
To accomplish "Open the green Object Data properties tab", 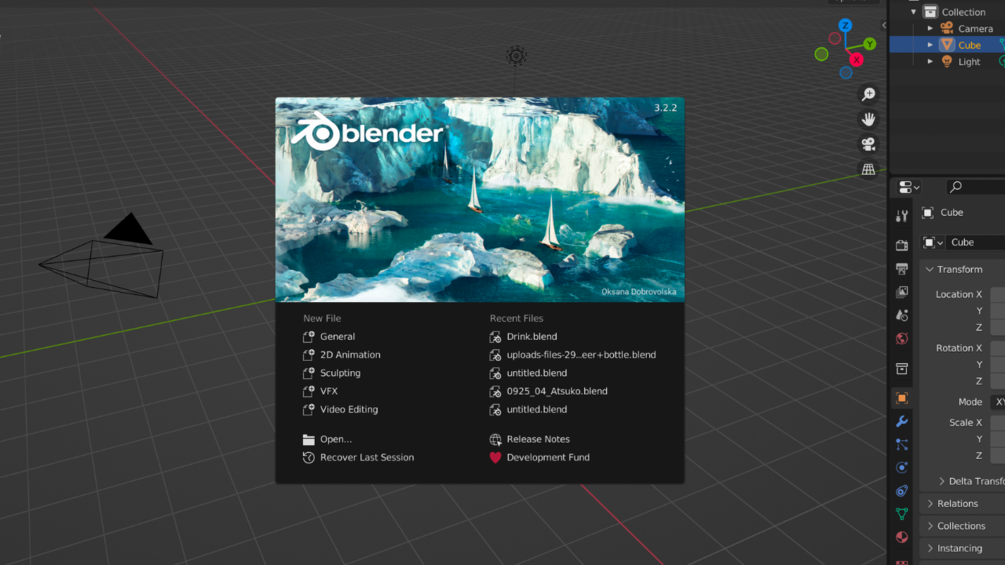I will pyautogui.click(x=902, y=514).
